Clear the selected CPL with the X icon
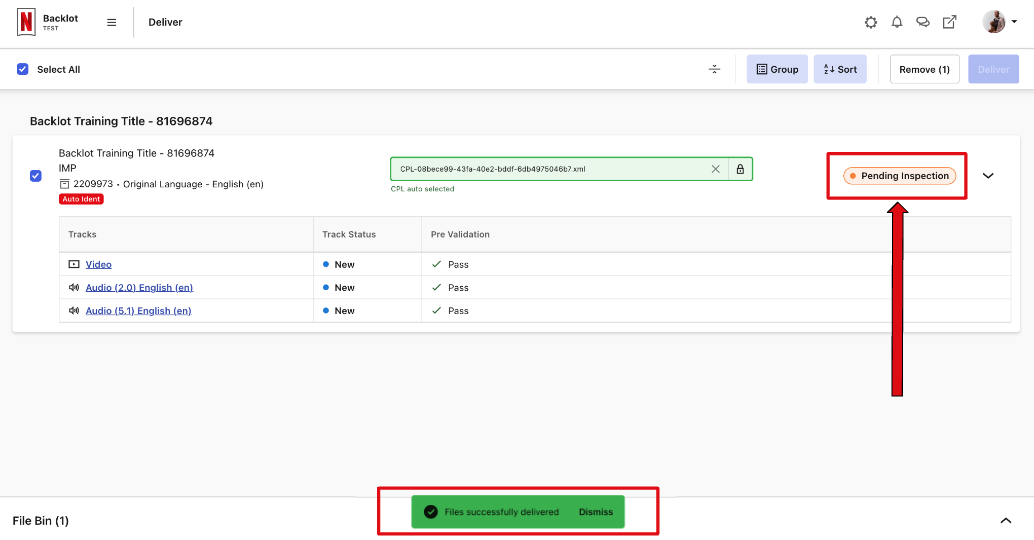 point(715,169)
